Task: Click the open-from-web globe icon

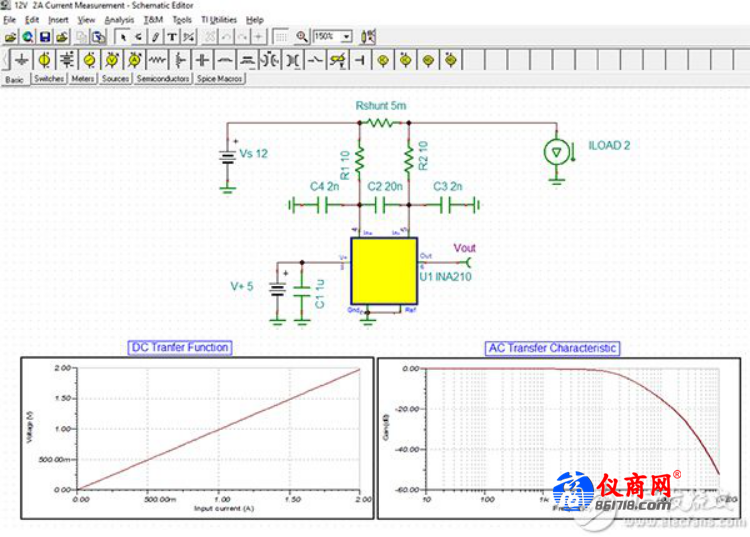Action: [x=28, y=37]
